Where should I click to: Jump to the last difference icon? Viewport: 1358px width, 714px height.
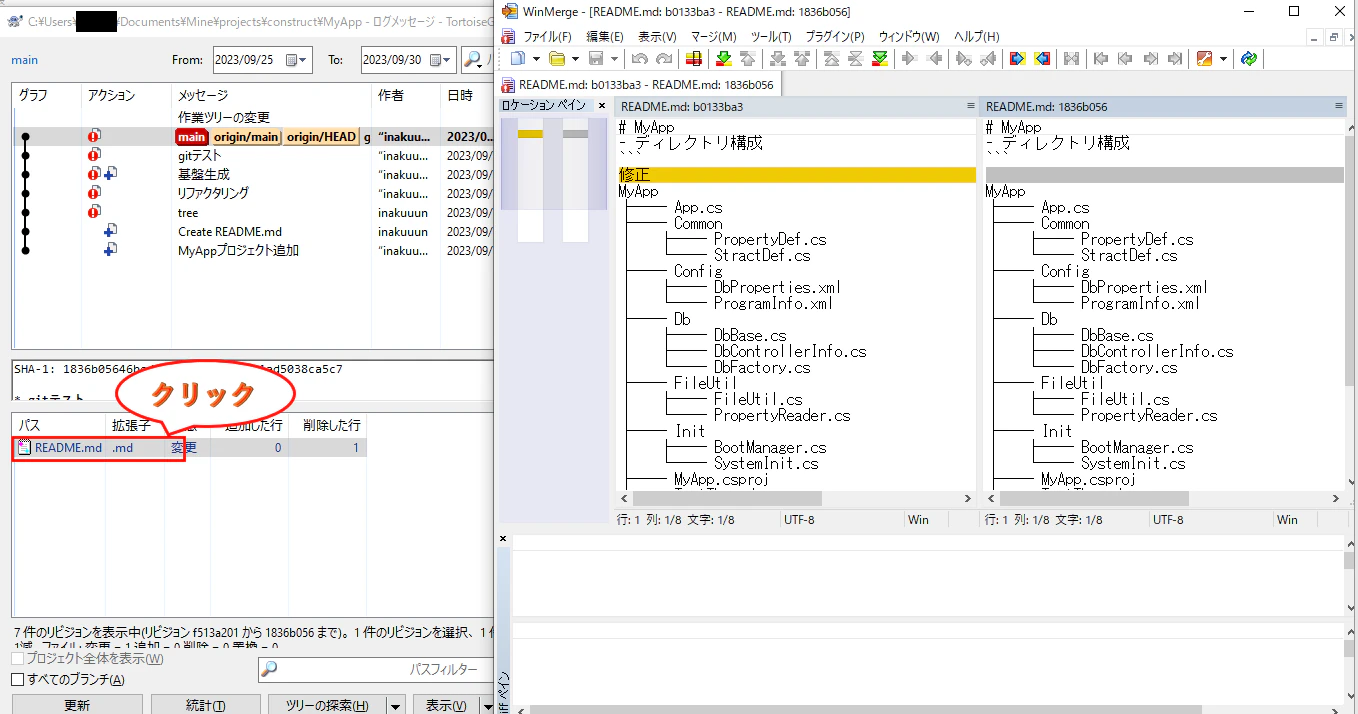880,59
